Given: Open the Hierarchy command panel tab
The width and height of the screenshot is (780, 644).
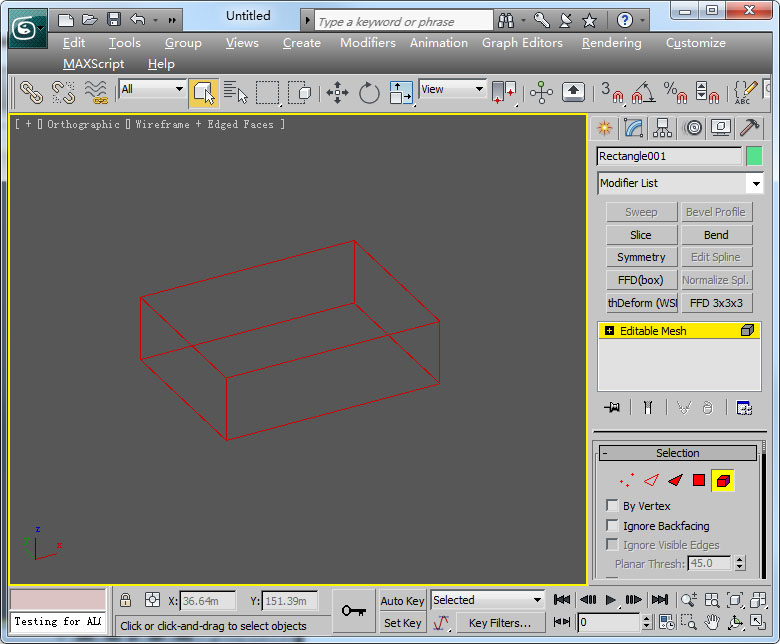Looking at the screenshot, I should [x=662, y=128].
